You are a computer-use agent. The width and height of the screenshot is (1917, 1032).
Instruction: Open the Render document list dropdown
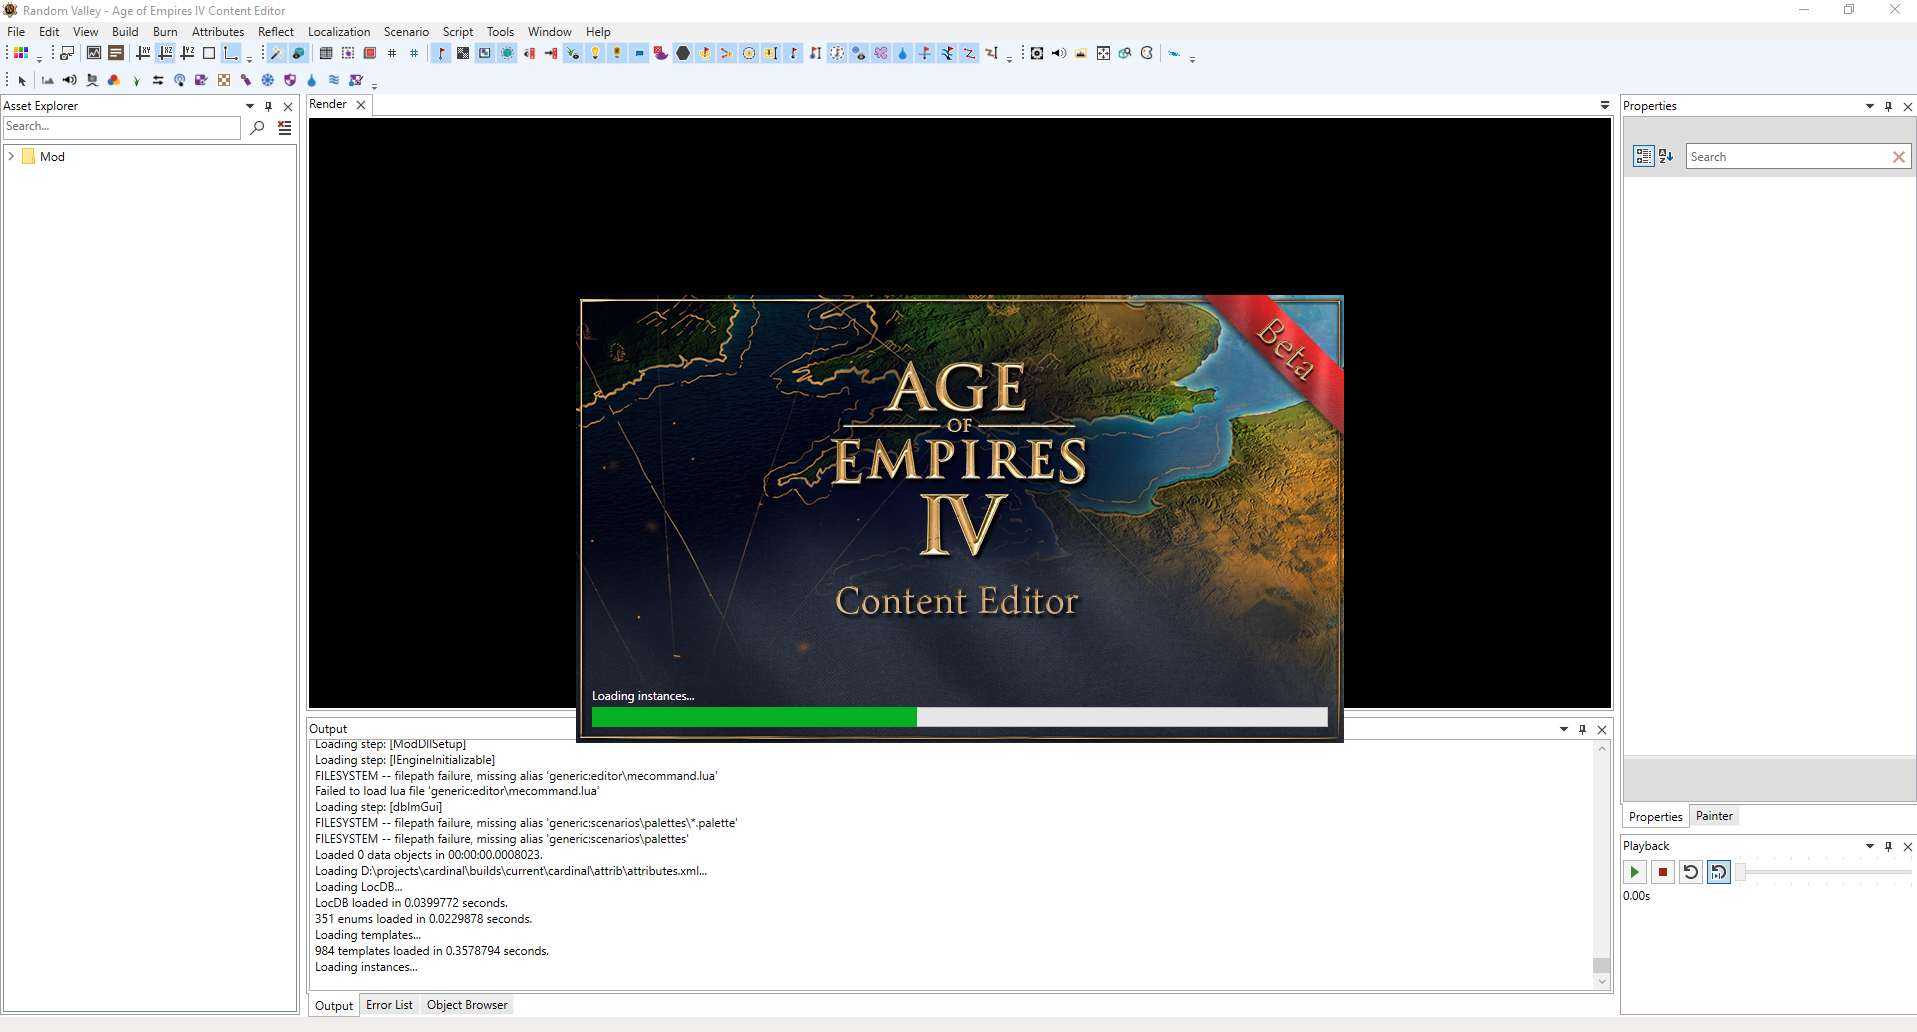point(1605,105)
